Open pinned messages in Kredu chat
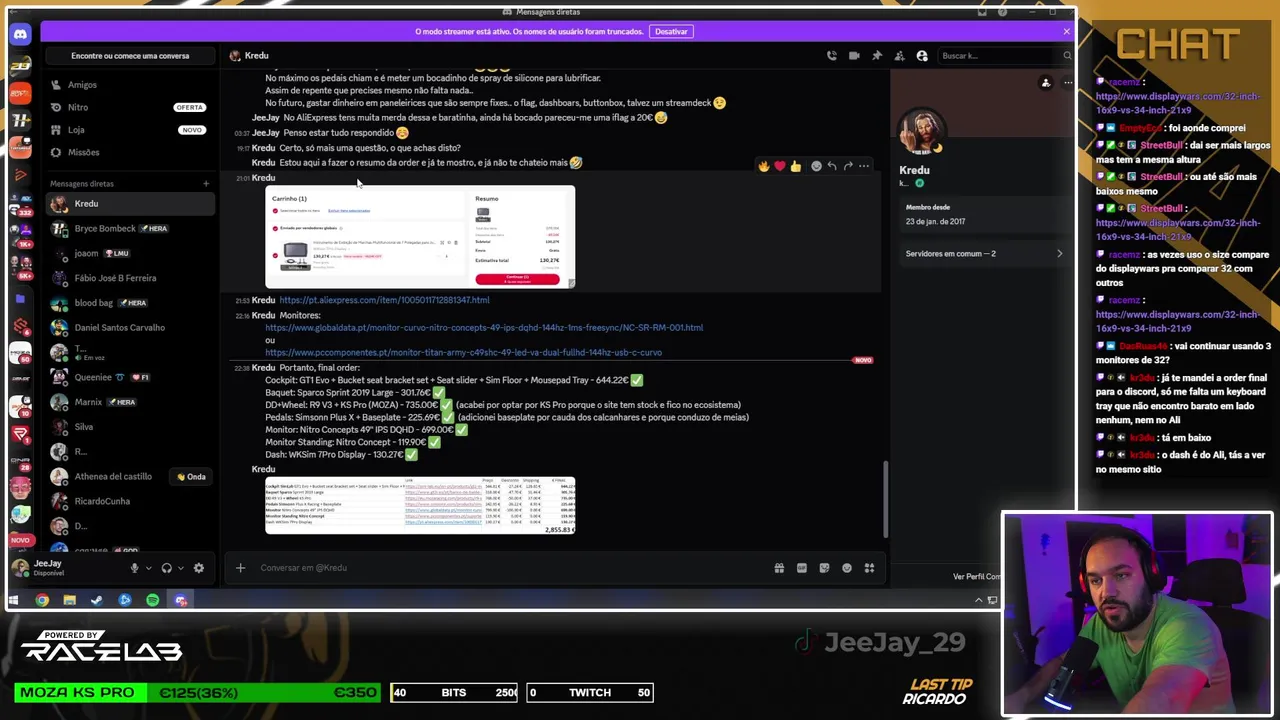Image resolution: width=1280 pixels, height=720 pixels. click(x=877, y=56)
